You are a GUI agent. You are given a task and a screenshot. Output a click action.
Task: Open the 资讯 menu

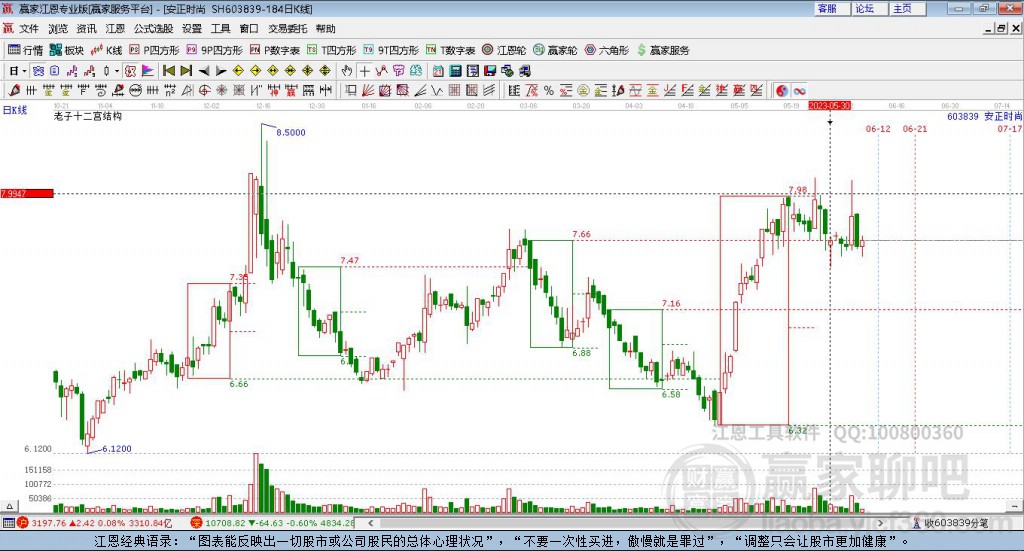(x=86, y=29)
